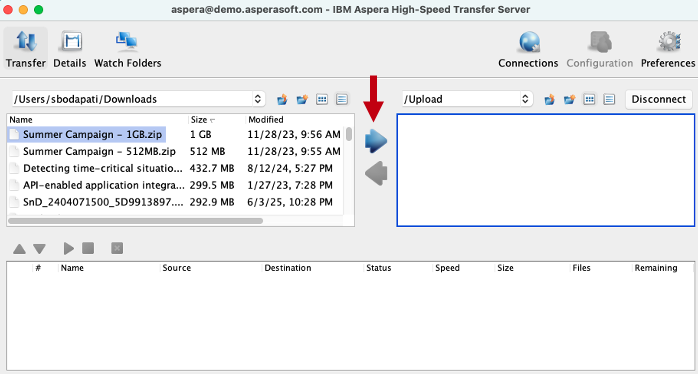Remove transfer with X button
This screenshot has height=374, width=698.
(x=117, y=248)
